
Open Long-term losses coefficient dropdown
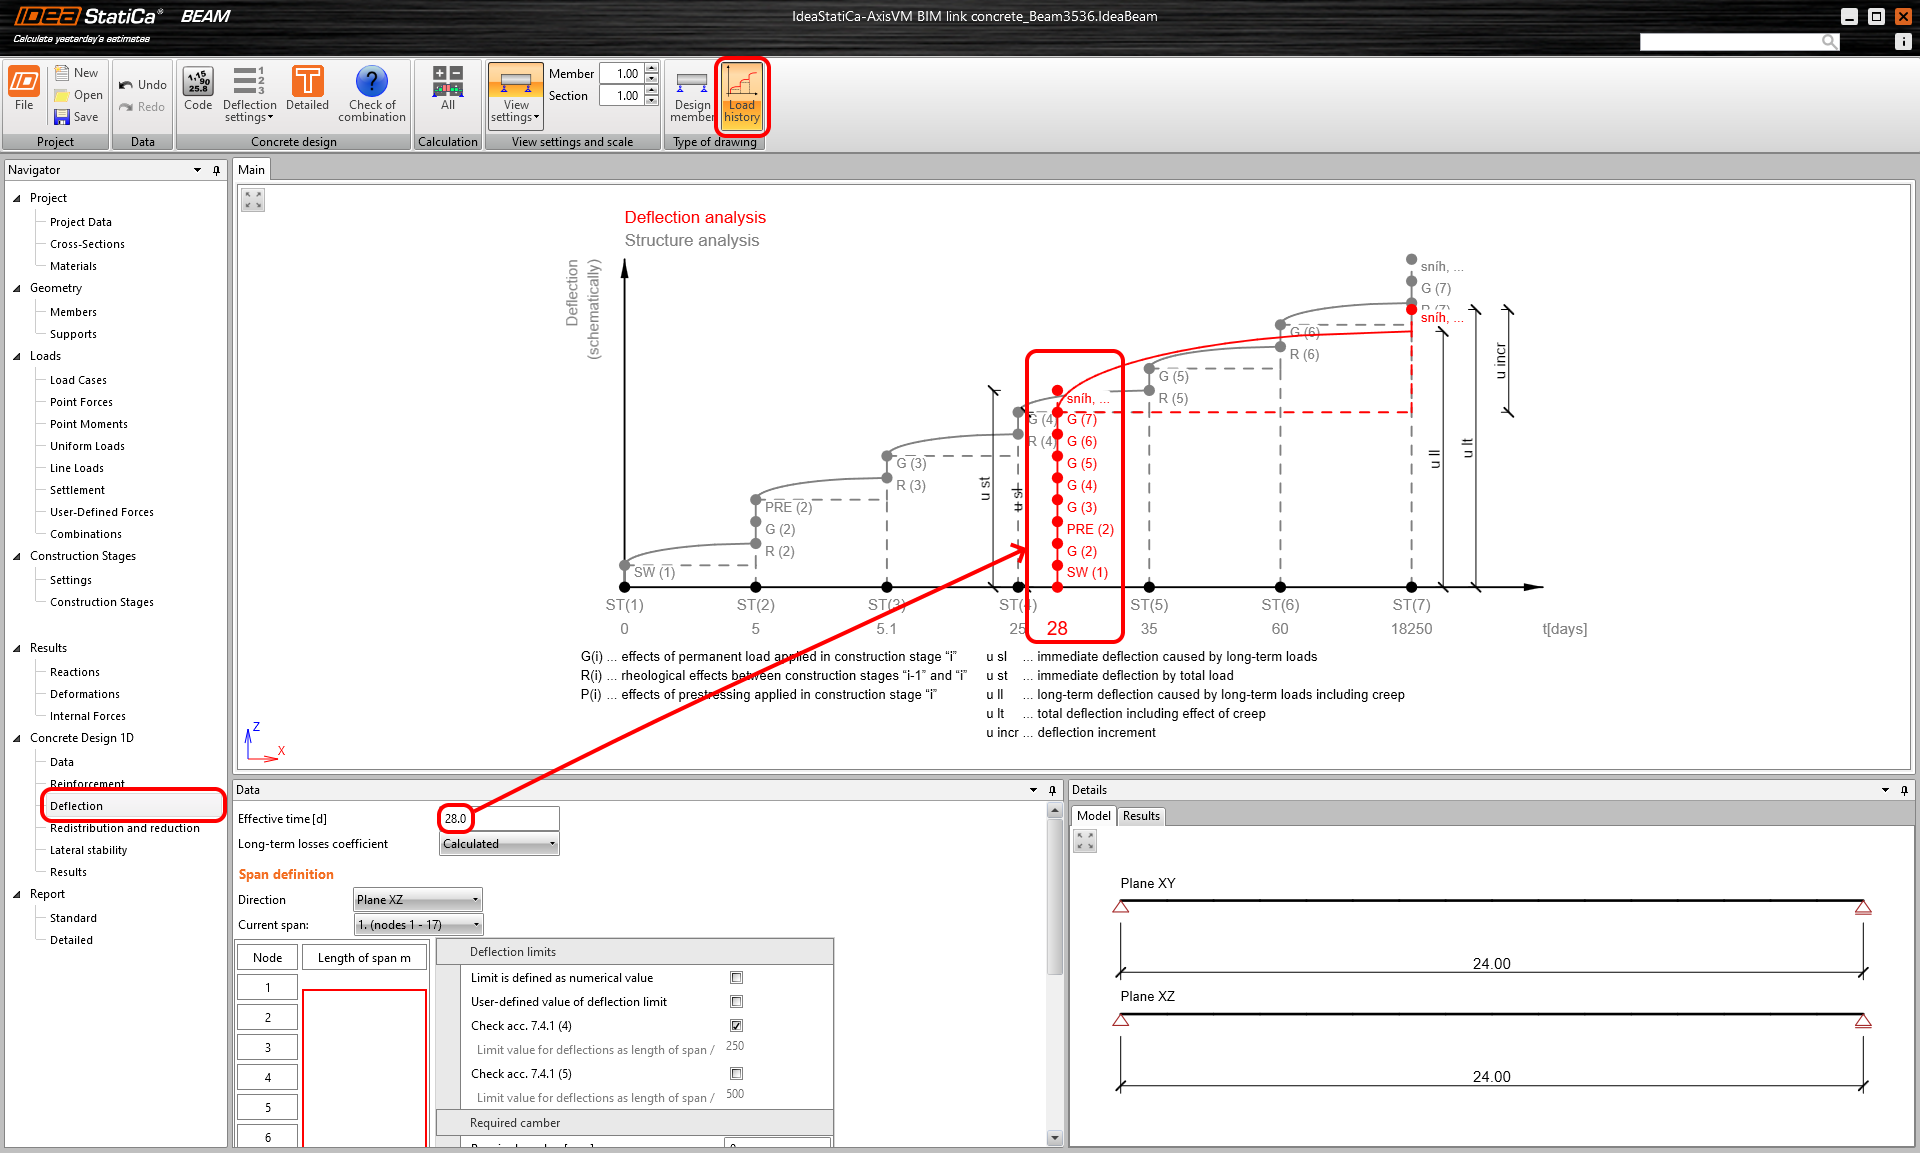tap(499, 844)
